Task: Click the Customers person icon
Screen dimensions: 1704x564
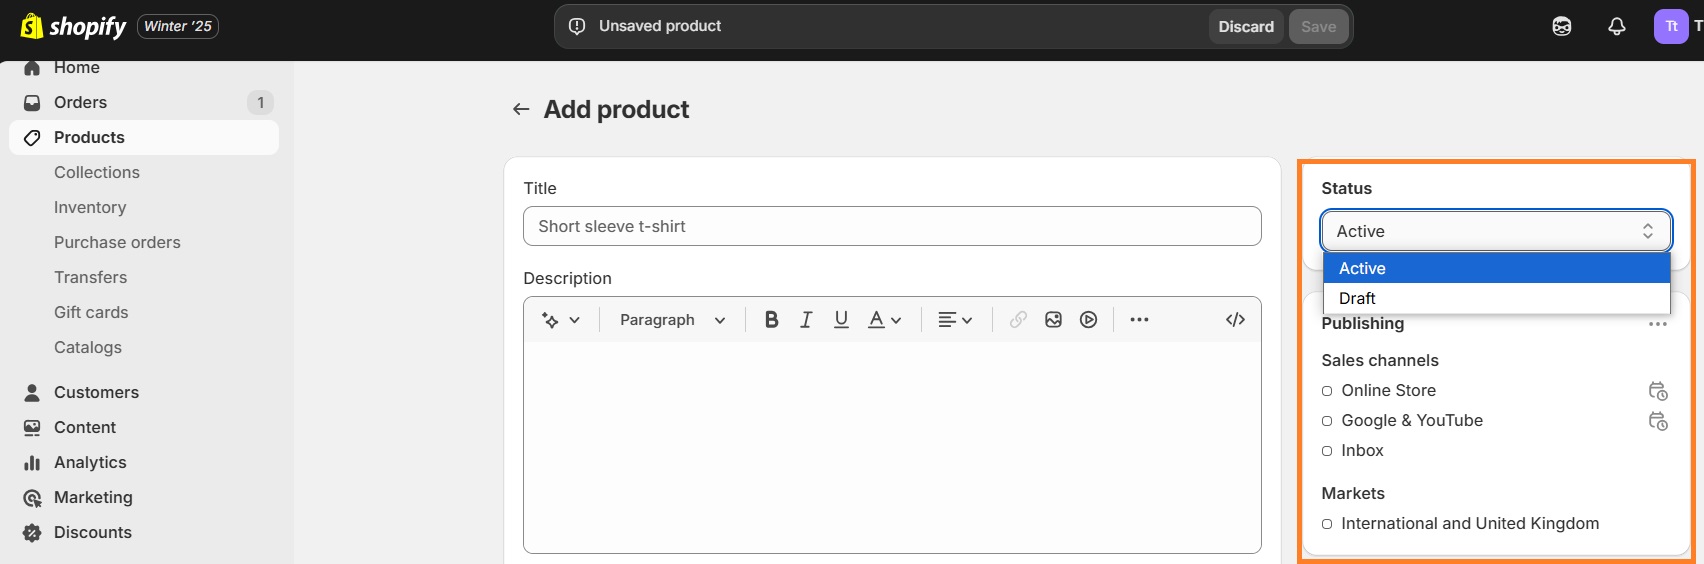Action: coord(32,392)
